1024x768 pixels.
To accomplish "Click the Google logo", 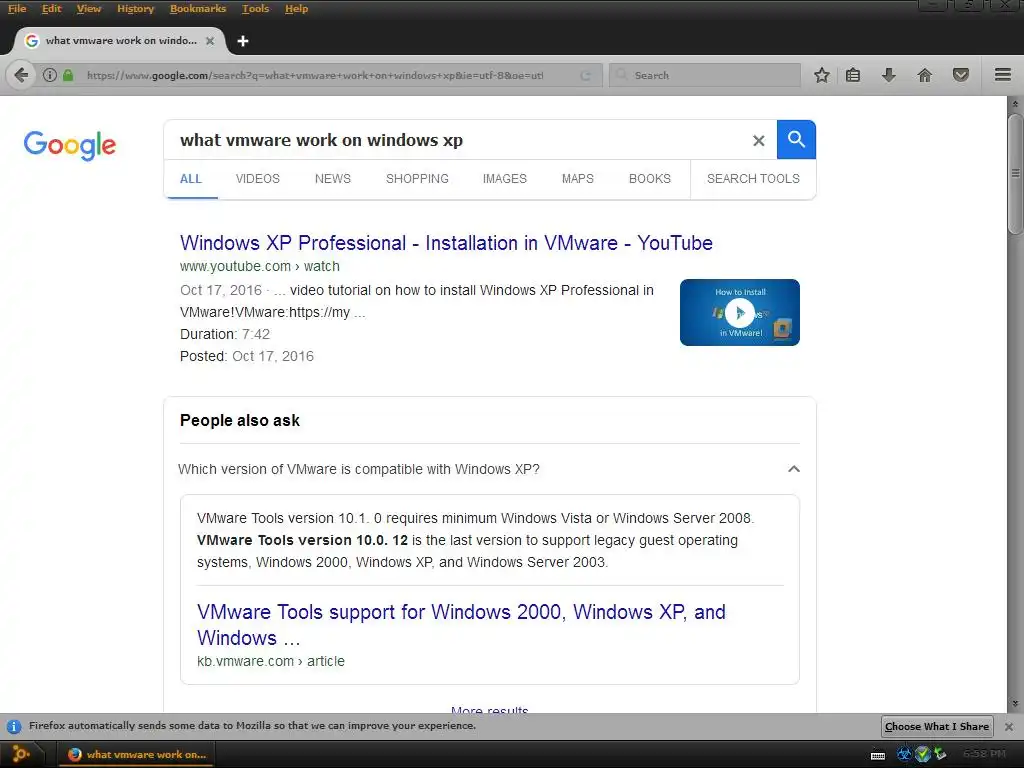I will click(70, 145).
